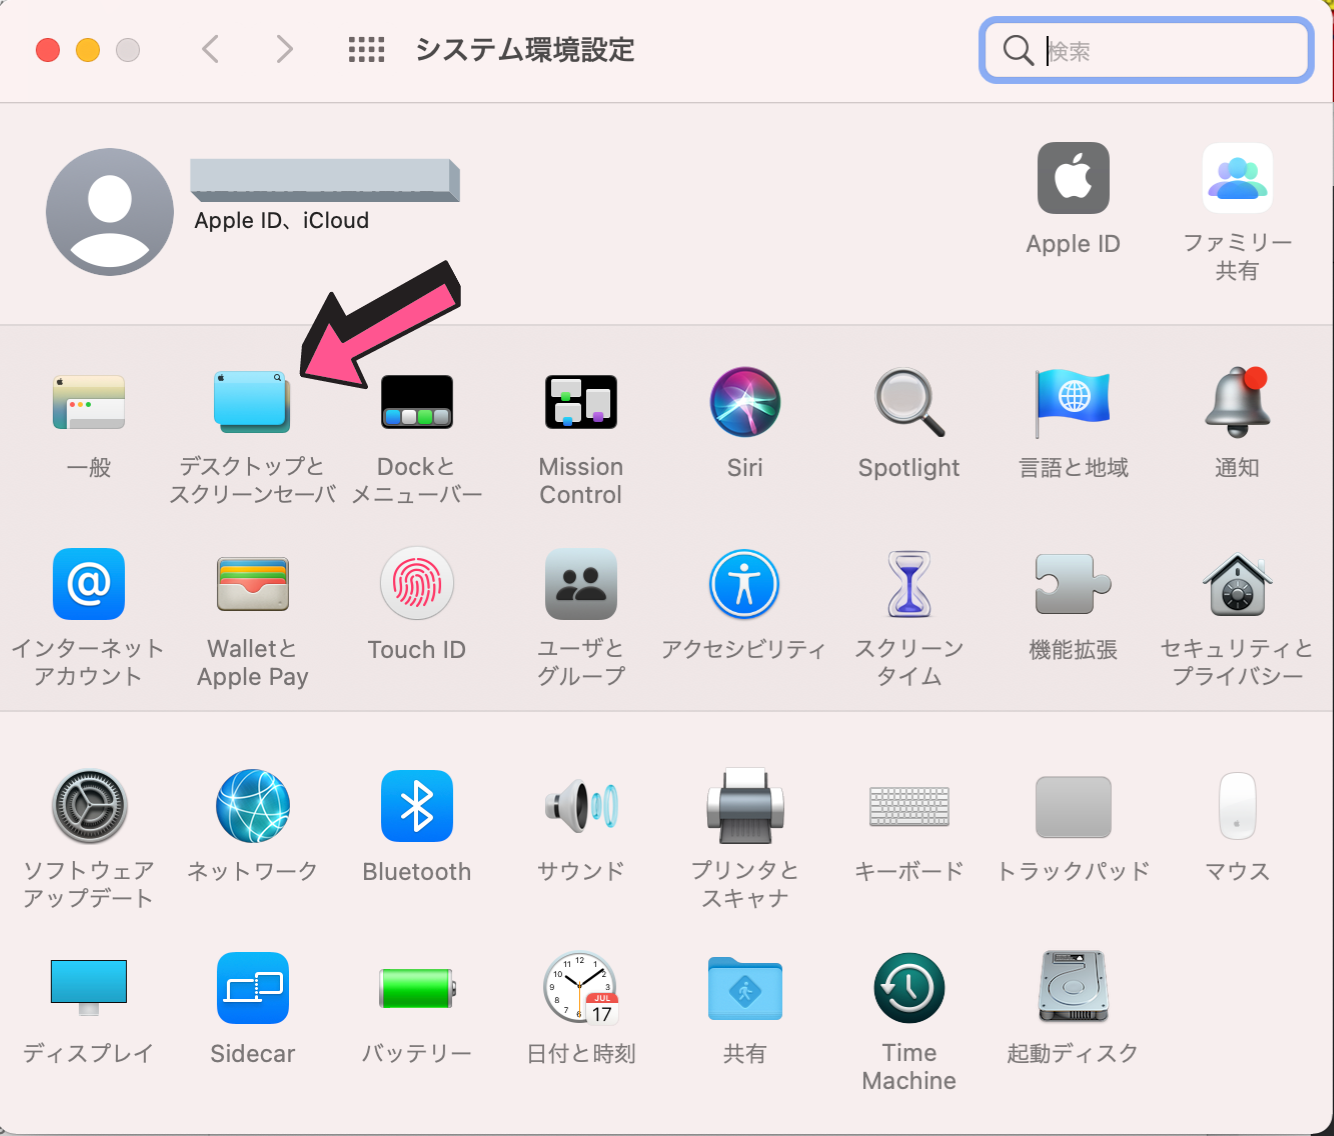The image size is (1334, 1136).
Task: Open ディスプレイ display preferences
Action: [89, 987]
